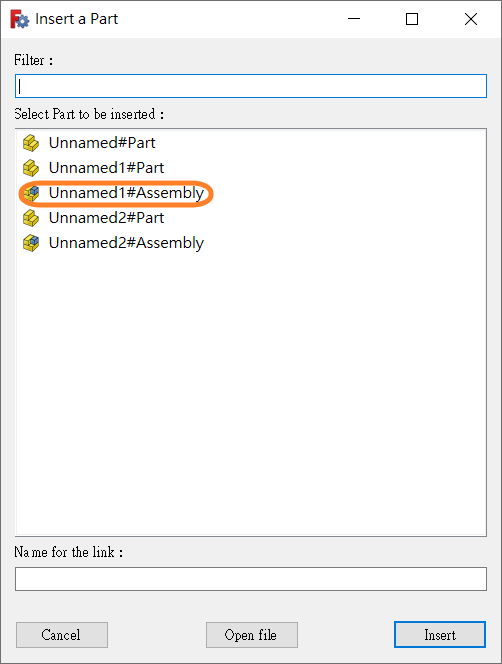Focus the Filter text field

coord(251,86)
